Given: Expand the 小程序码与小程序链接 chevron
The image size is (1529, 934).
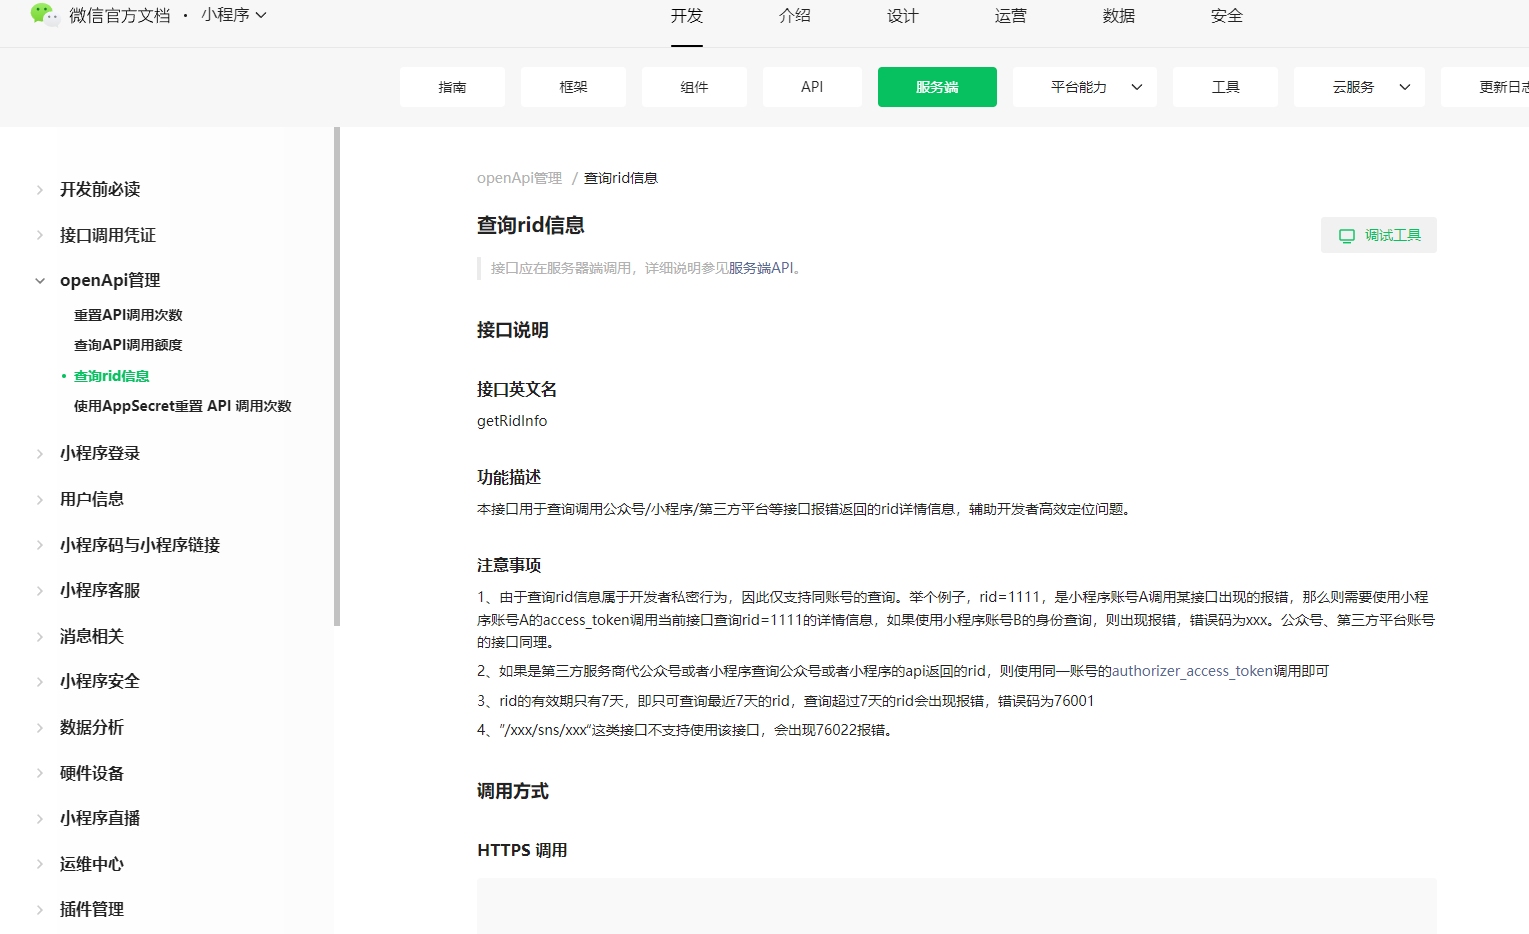Looking at the screenshot, I should [39, 546].
